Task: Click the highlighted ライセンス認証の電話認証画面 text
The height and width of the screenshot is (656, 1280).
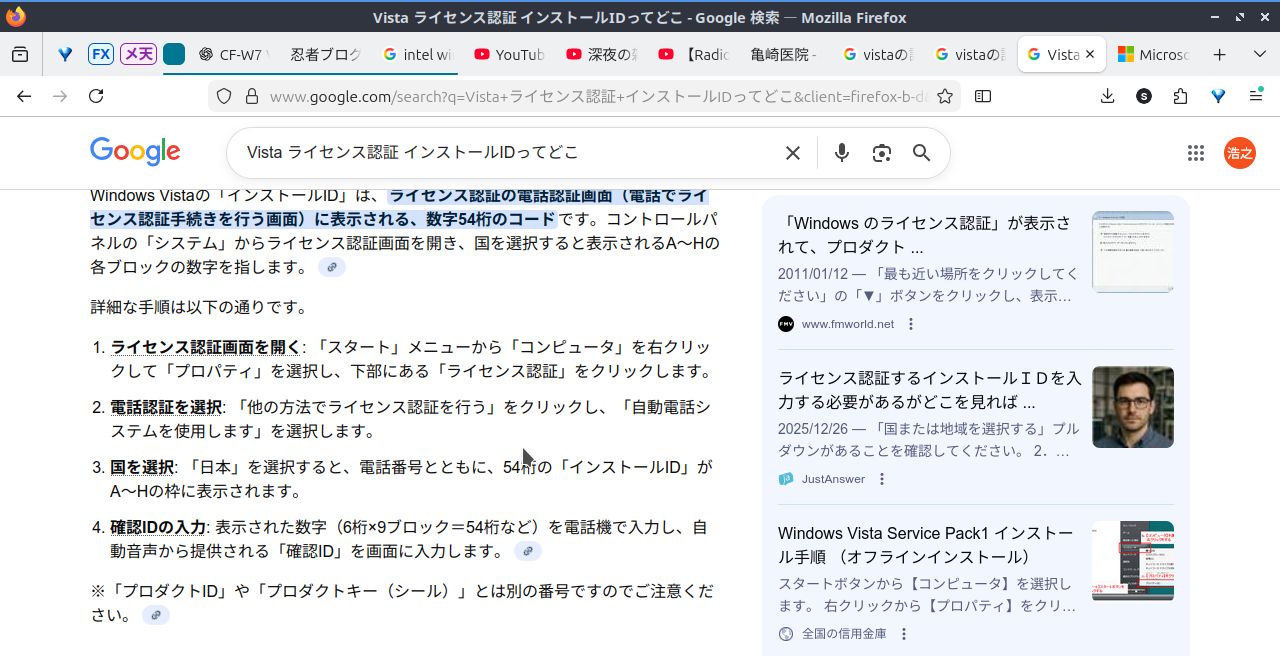Action: tap(399, 207)
